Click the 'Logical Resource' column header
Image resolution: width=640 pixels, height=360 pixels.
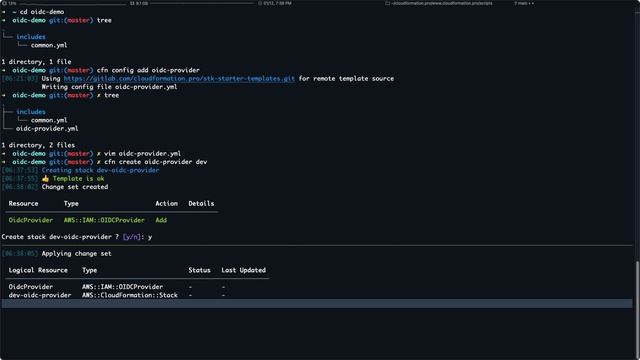38,270
